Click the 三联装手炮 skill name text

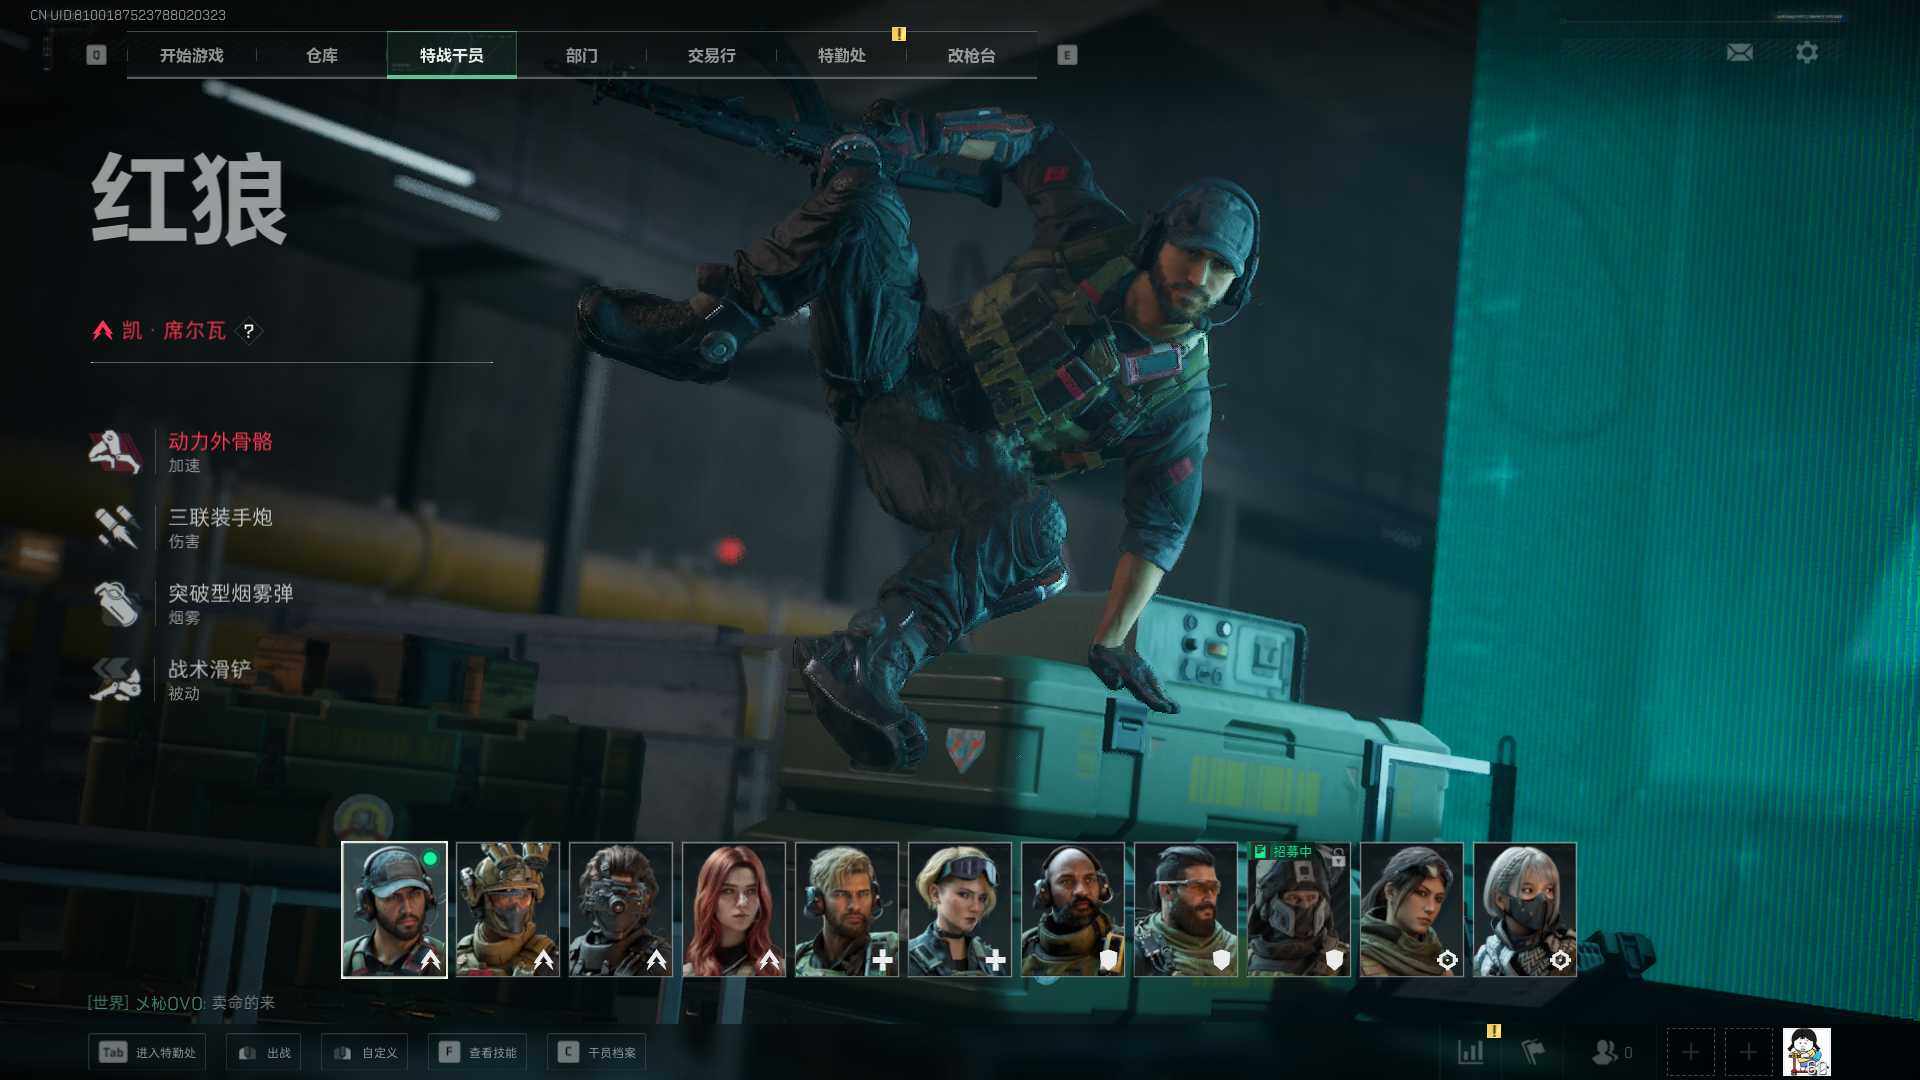point(220,517)
